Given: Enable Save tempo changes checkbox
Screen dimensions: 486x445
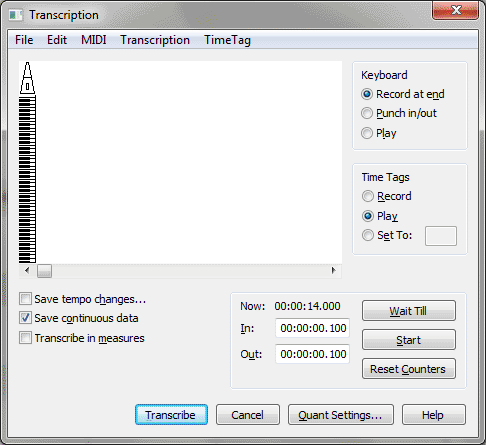Looking at the screenshot, I should [x=26, y=299].
